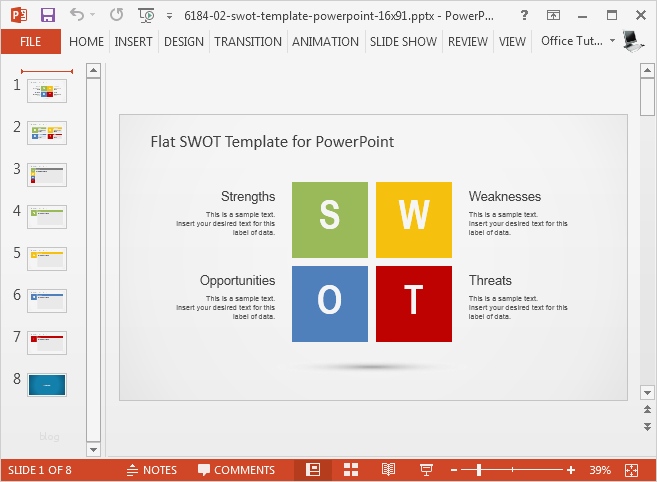Select slide 3 thumbnail

(x=47, y=175)
